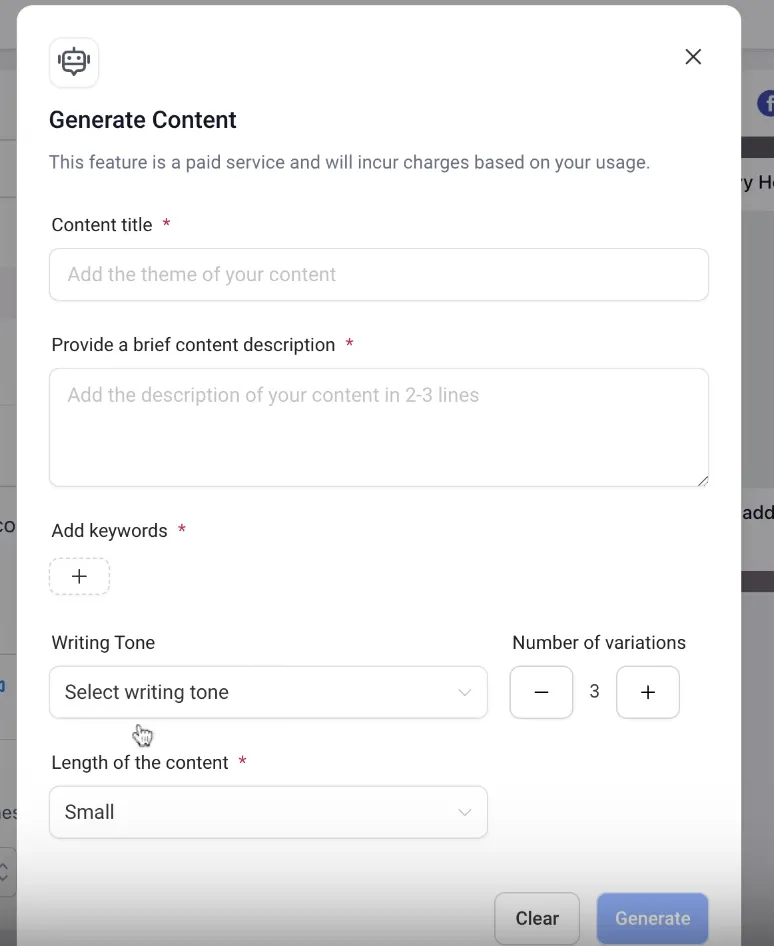
Task: Open the 'Small' content length dropdown
Action: click(268, 812)
